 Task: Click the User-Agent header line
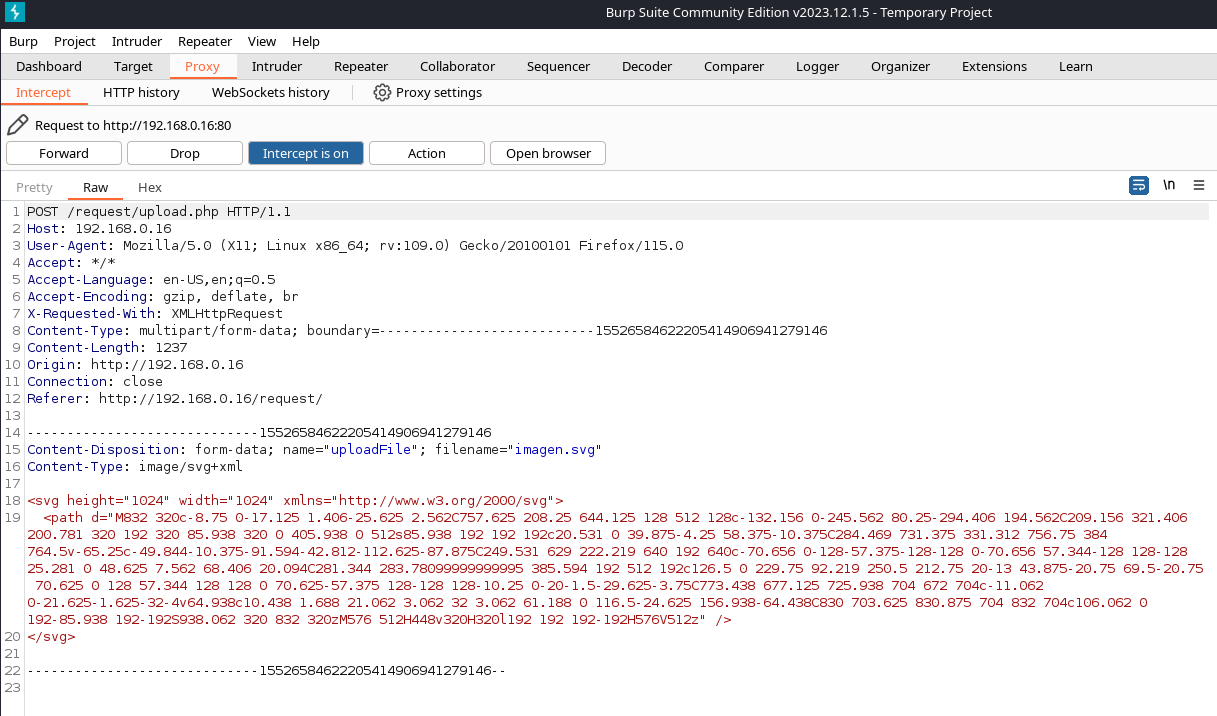pyautogui.click(x=355, y=245)
